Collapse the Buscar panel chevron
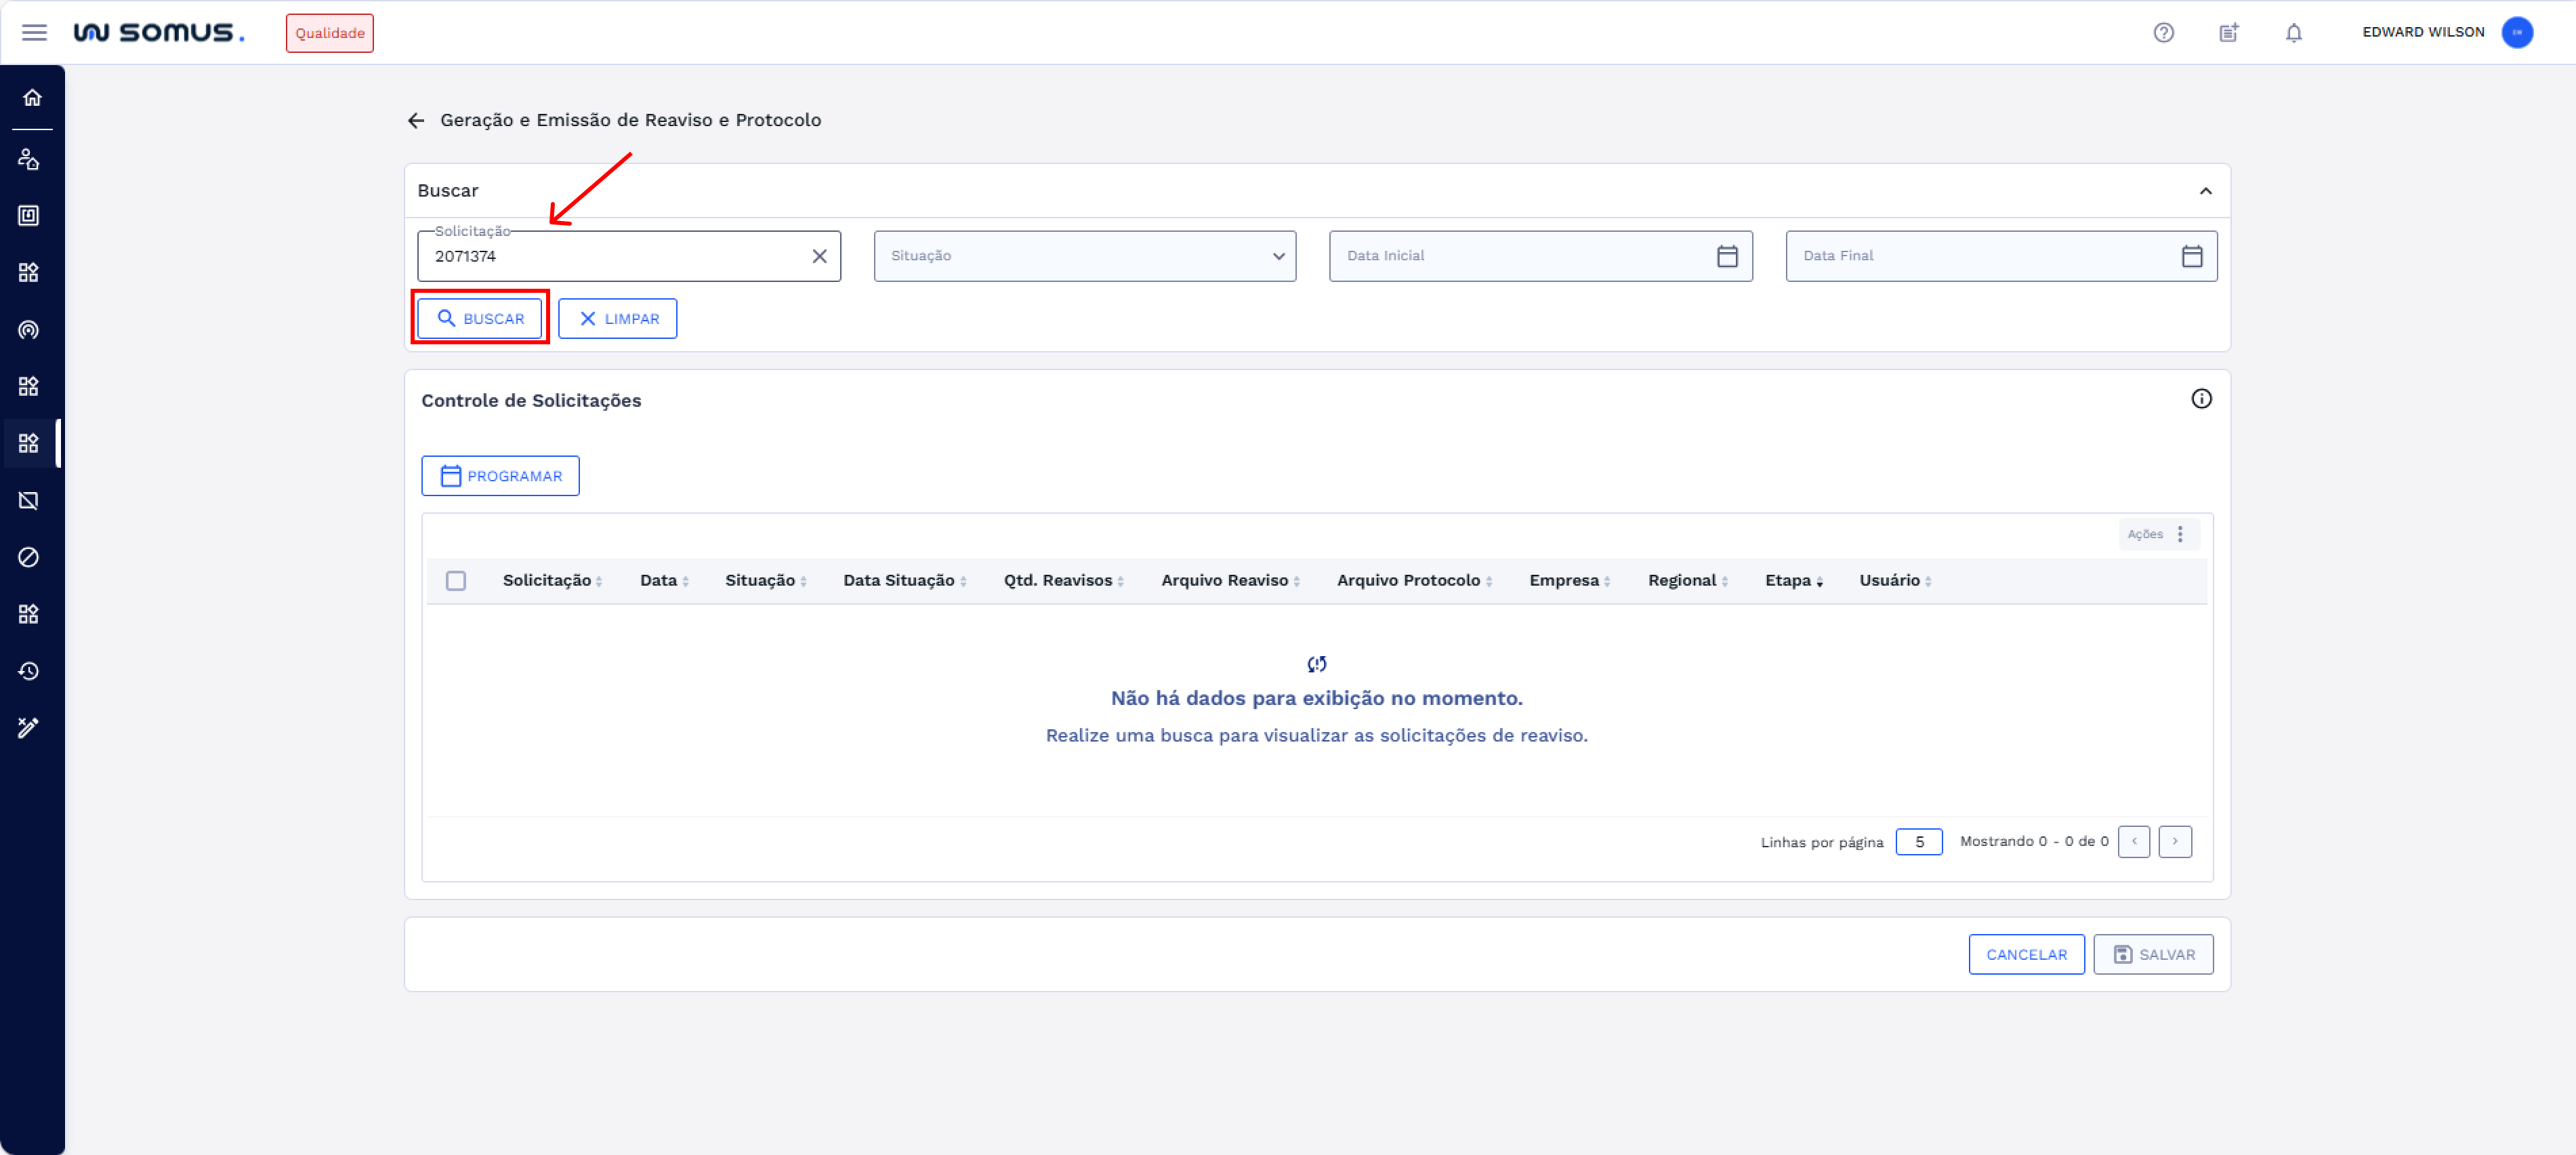The width and height of the screenshot is (2576, 1155). (2205, 191)
